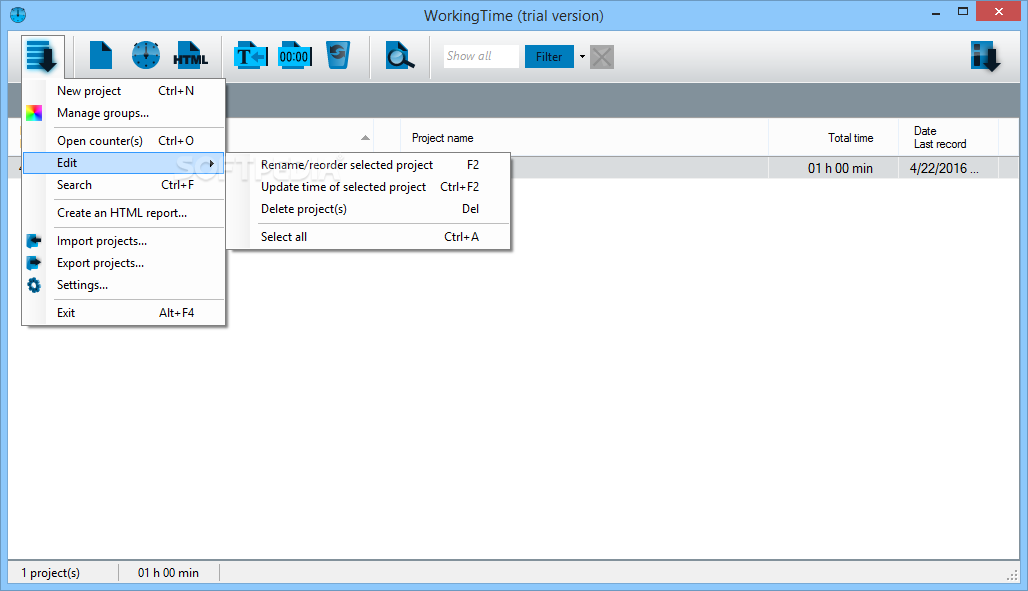Click the Filter button

tap(549, 56)
